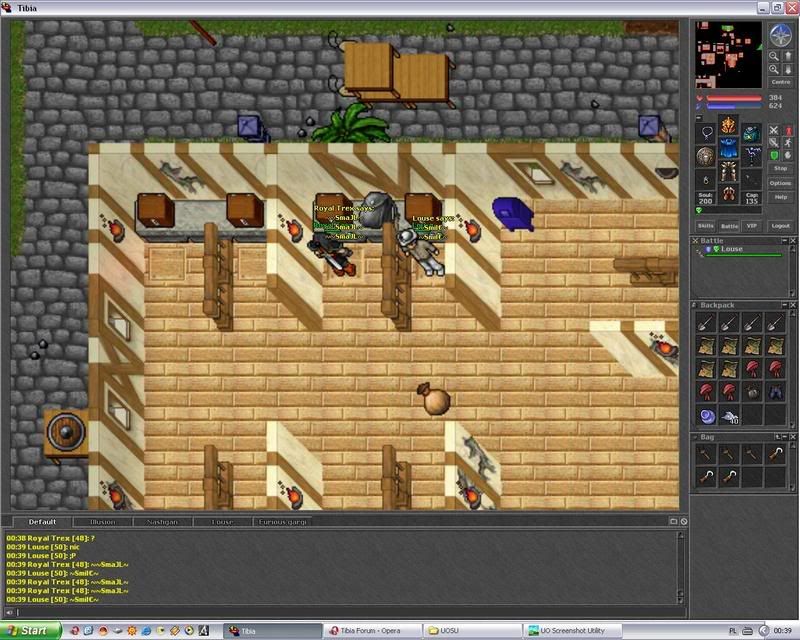Toggle chase opponent running figure mode
800x640 pixels.
(x=788, y=143)
